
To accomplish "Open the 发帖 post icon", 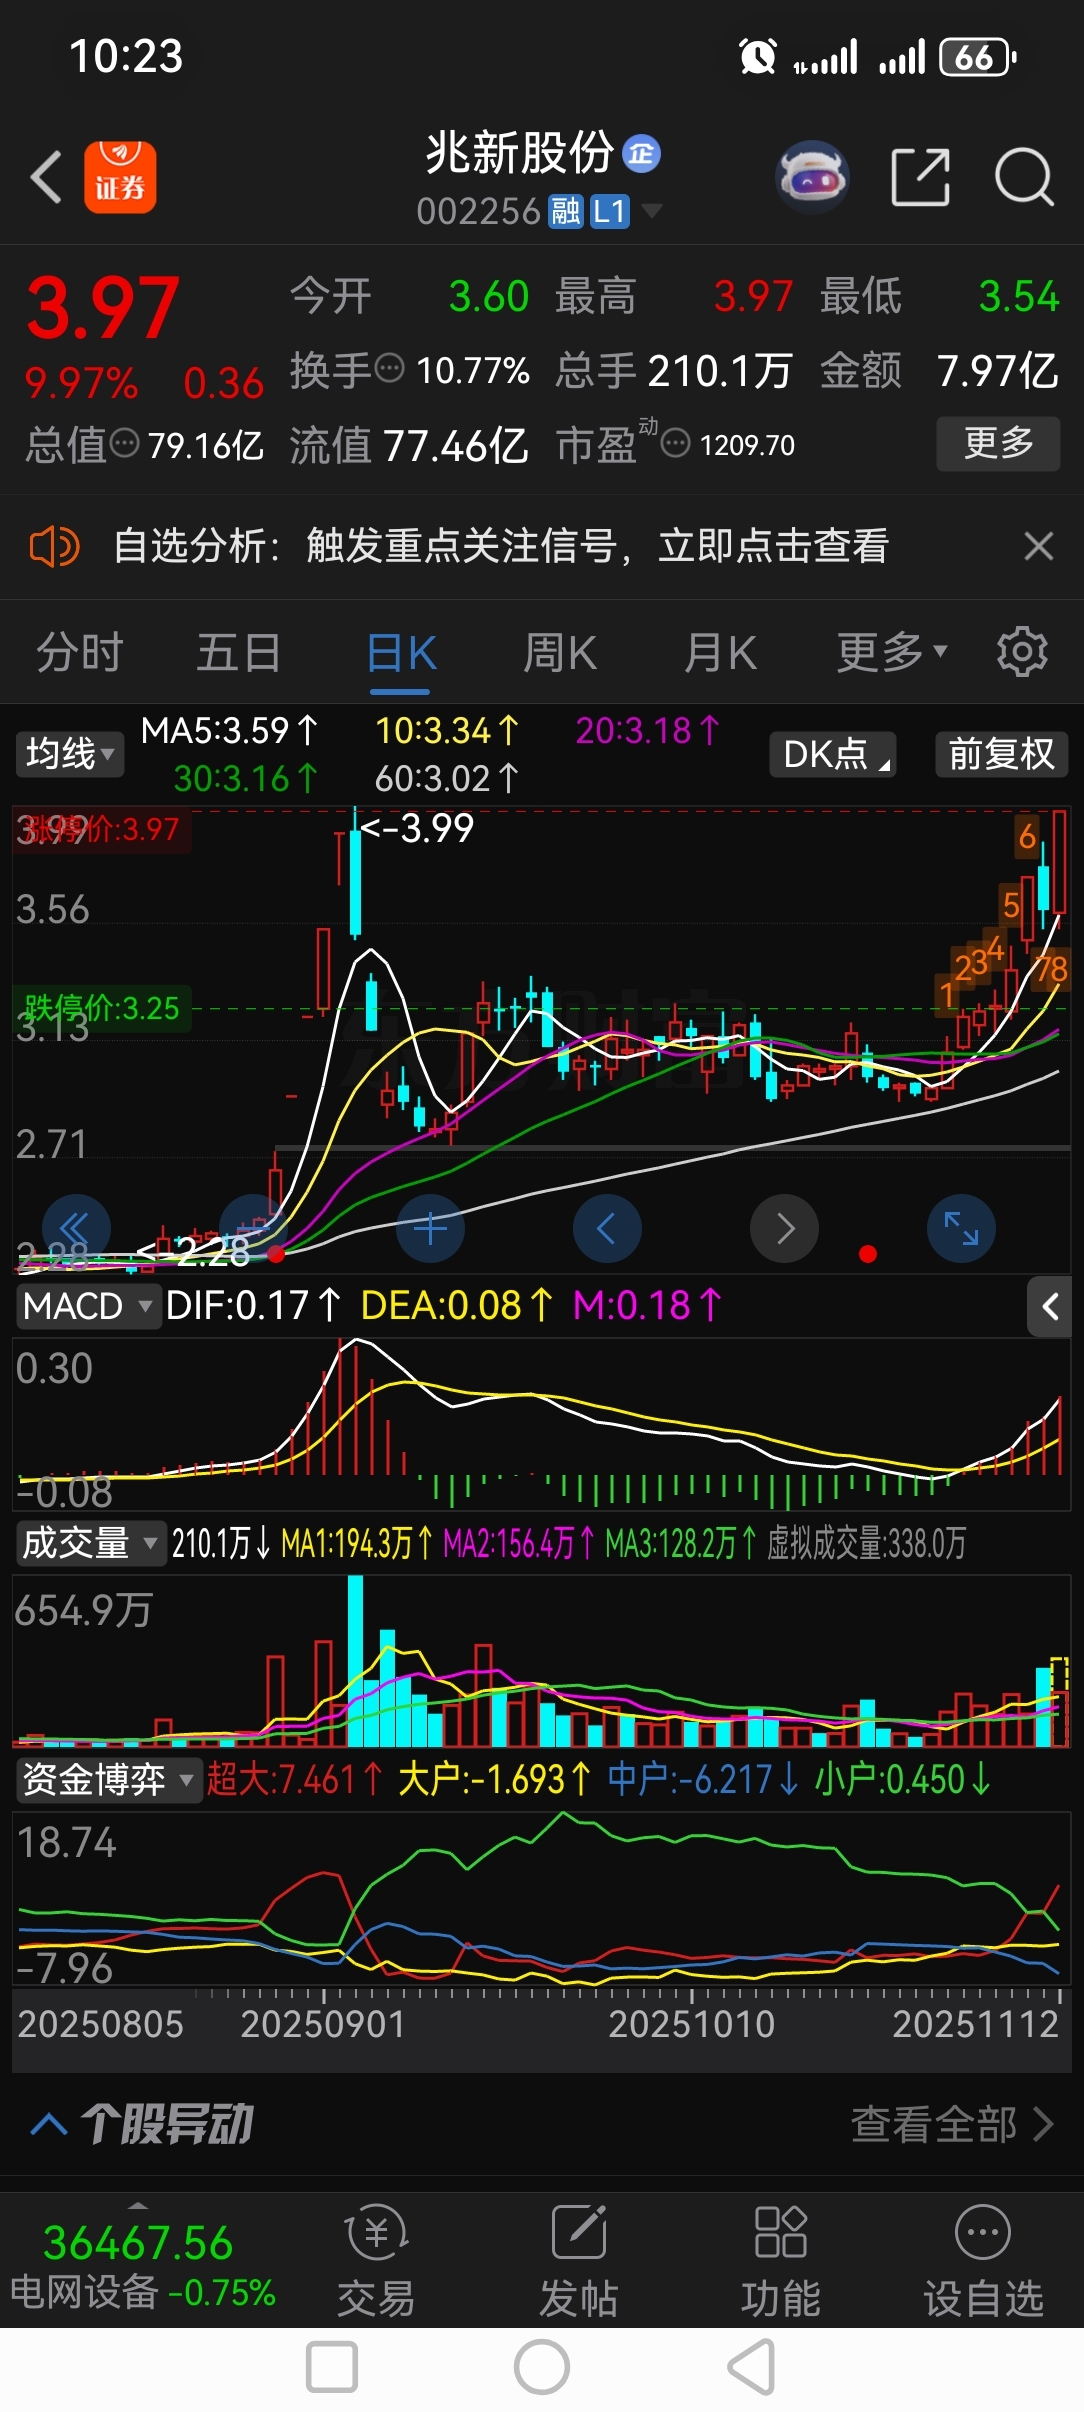I will click(579, 2262).
